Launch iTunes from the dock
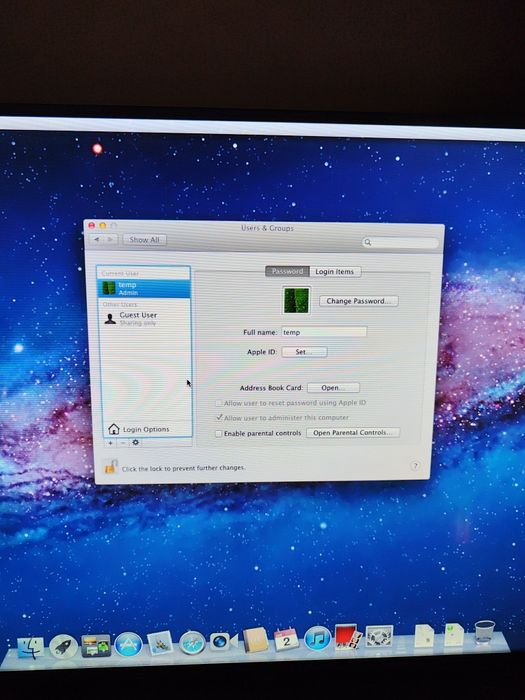The image size is (525, 700). pyautogui.click(x=317, y=638)
